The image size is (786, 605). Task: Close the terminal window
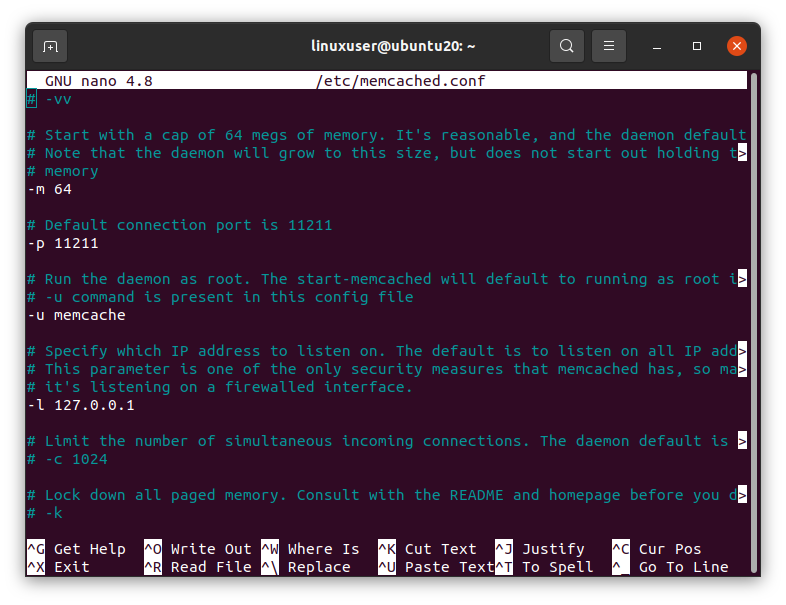(736, 46)
